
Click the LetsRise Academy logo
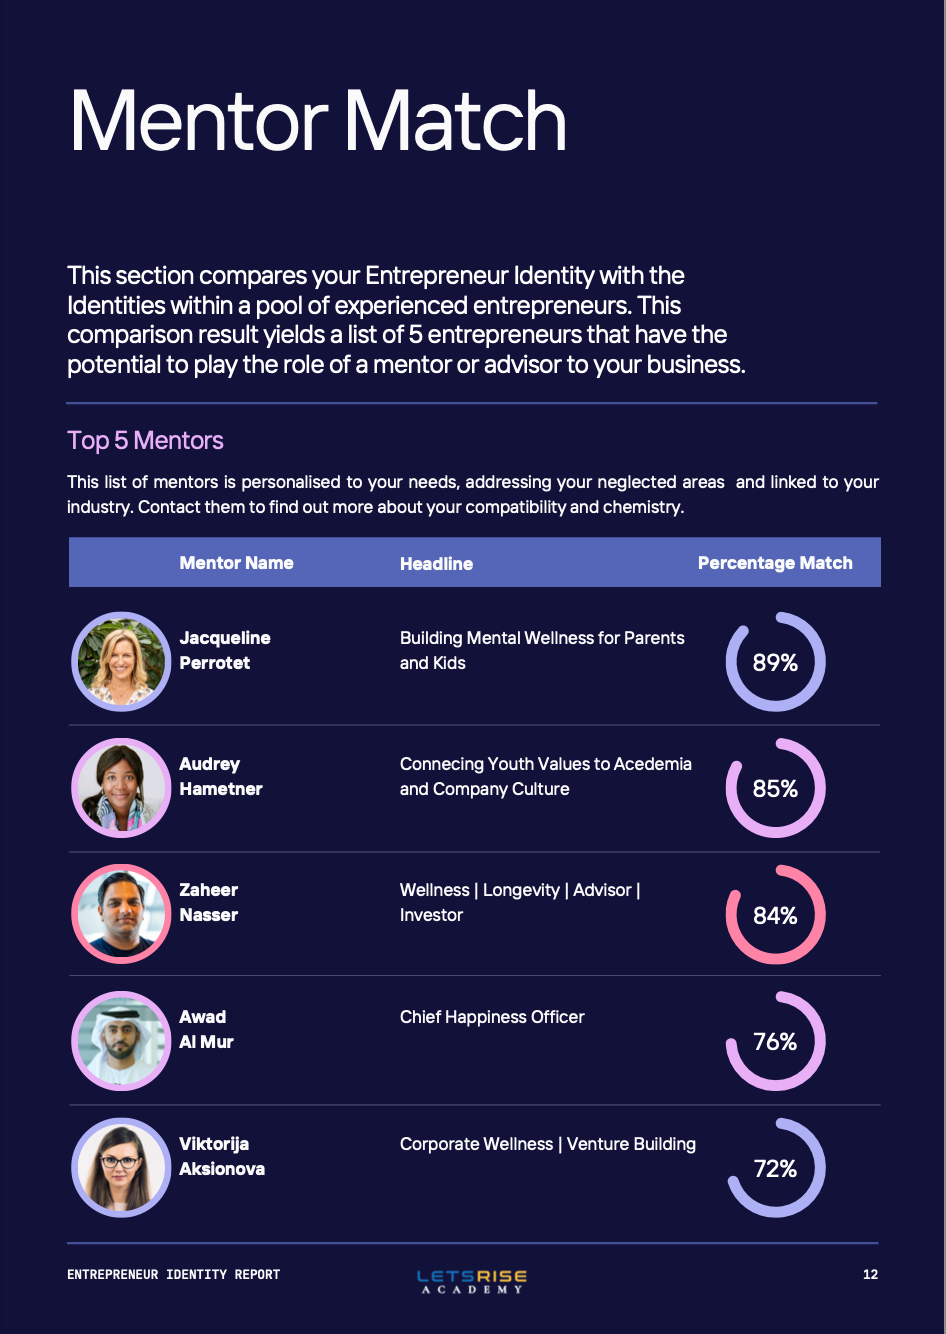click(x=472, y=1281)
